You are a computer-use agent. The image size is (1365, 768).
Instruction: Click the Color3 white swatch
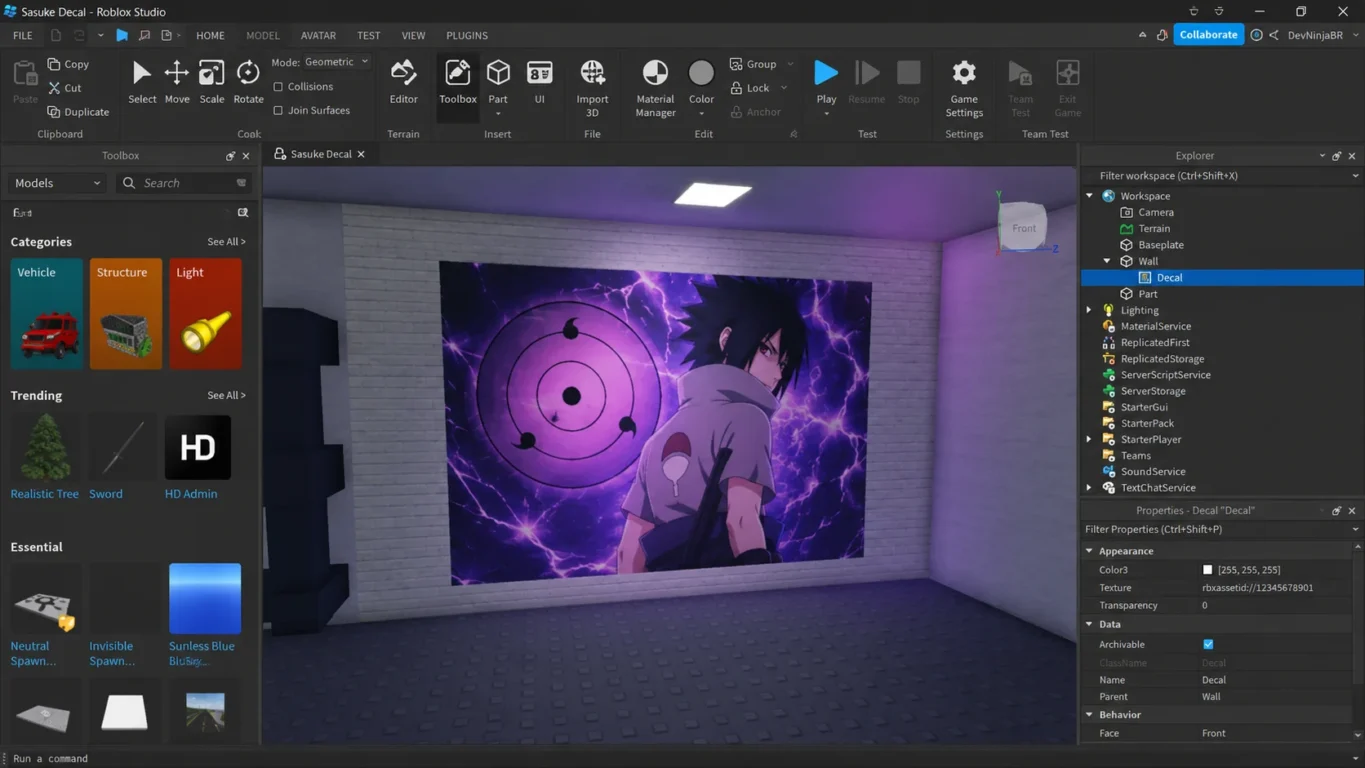[x=1207, y=570]
